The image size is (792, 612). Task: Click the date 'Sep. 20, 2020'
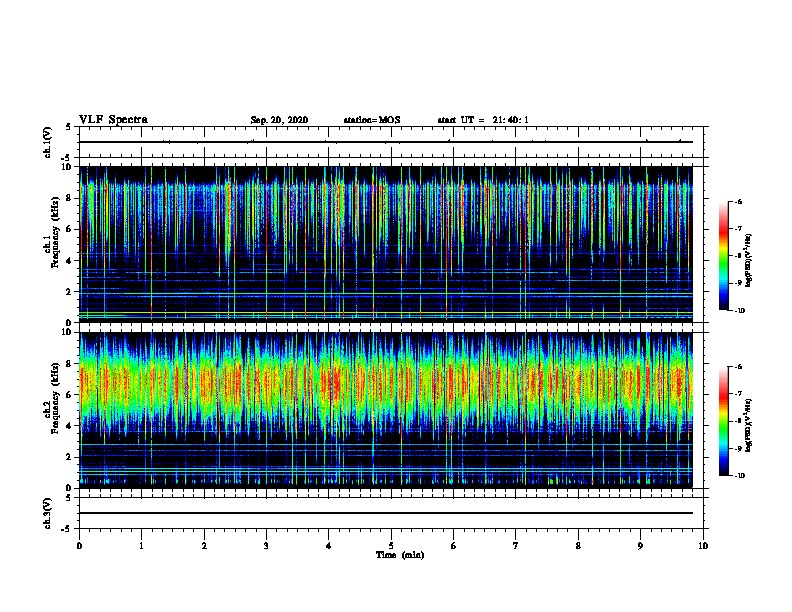point(279,120)
